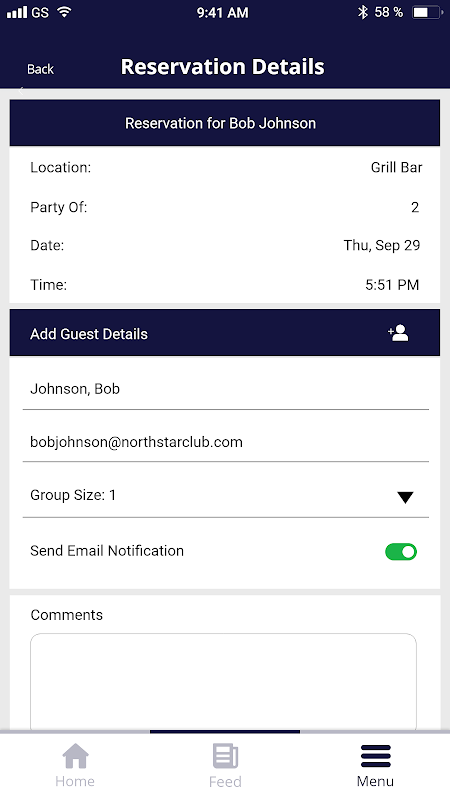Image resolution: width=450 pixels, height=800 pixels.
Task: Edit the bobjohnson@northstarclub.com email field
Action: pos(226,442)
